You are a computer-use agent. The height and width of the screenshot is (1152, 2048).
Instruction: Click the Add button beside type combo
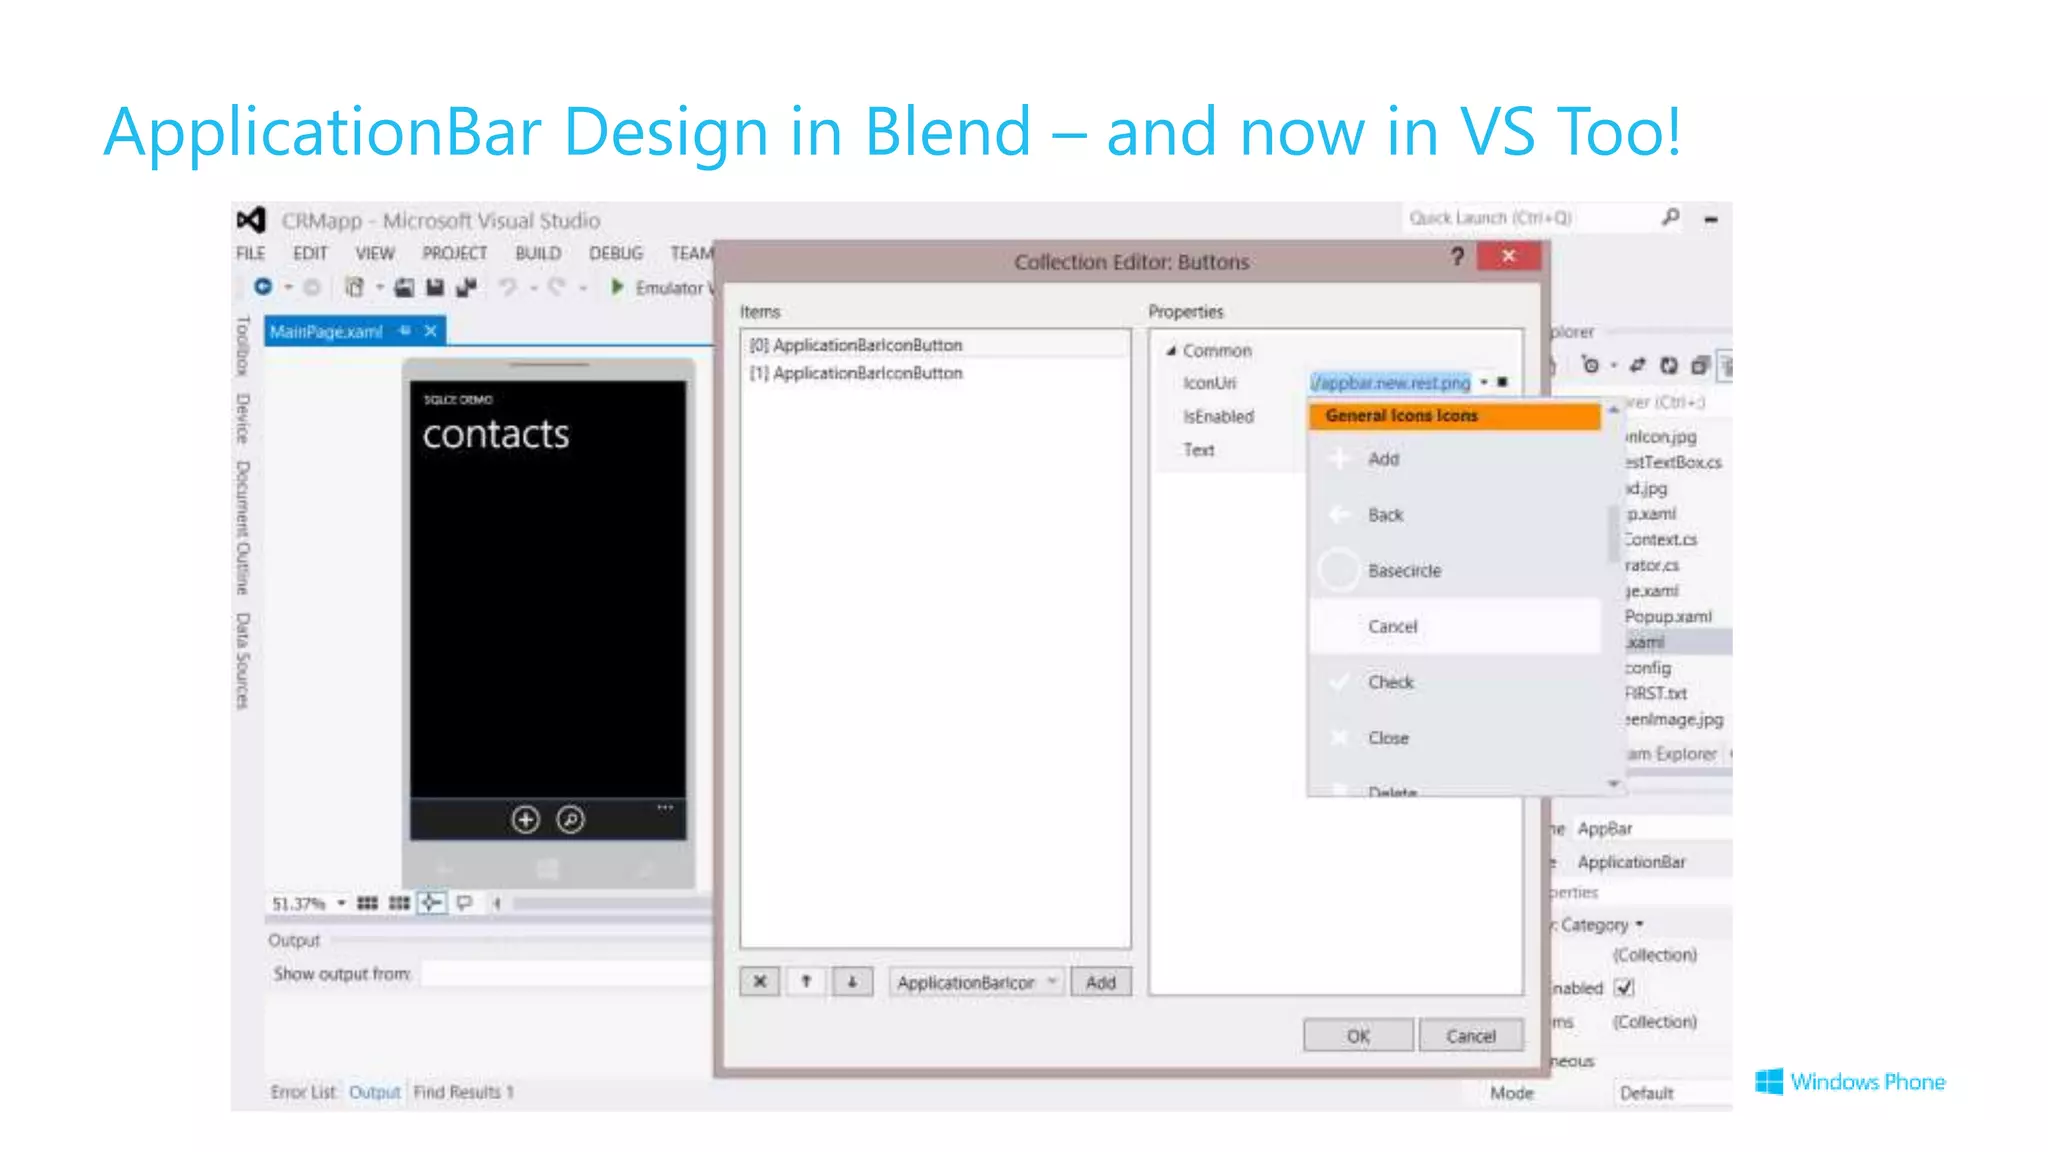point(1101,982)
